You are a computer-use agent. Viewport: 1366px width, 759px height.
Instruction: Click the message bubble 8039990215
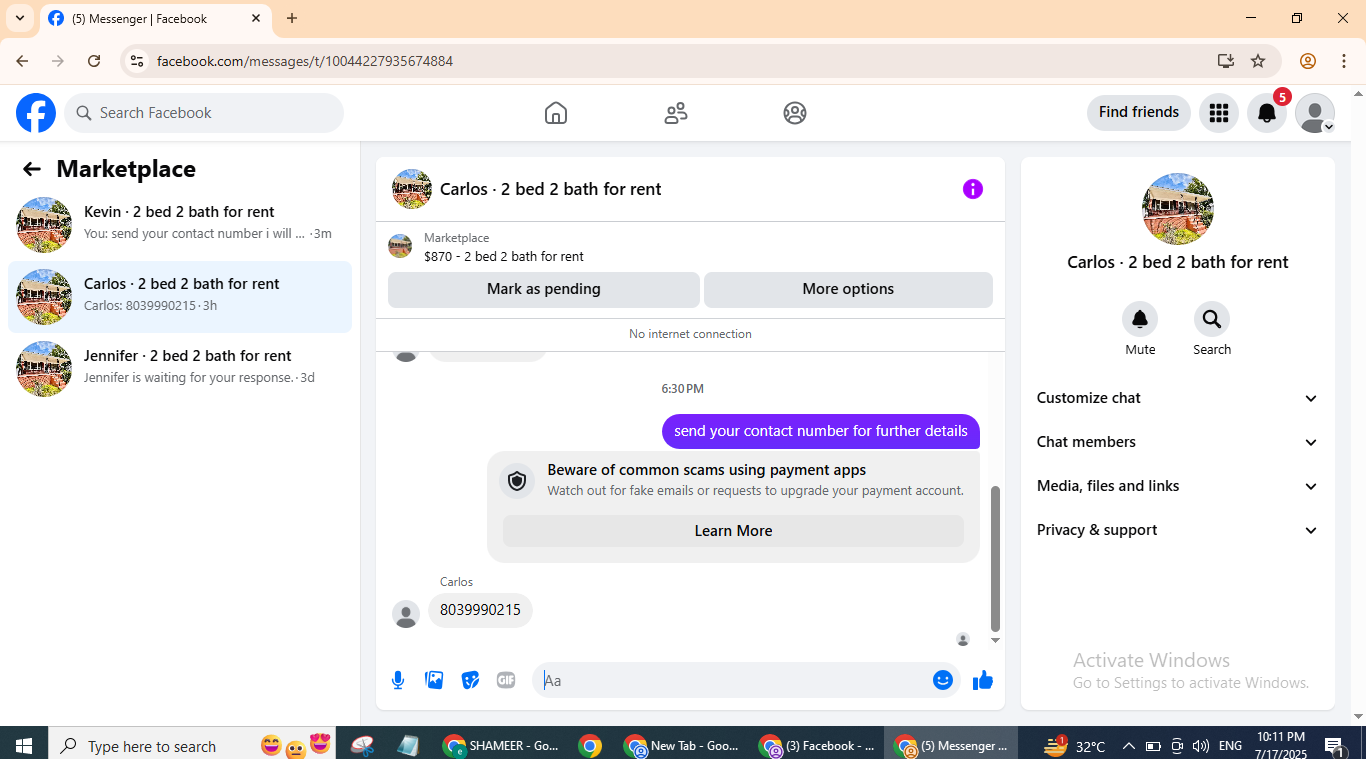[480, 610]
